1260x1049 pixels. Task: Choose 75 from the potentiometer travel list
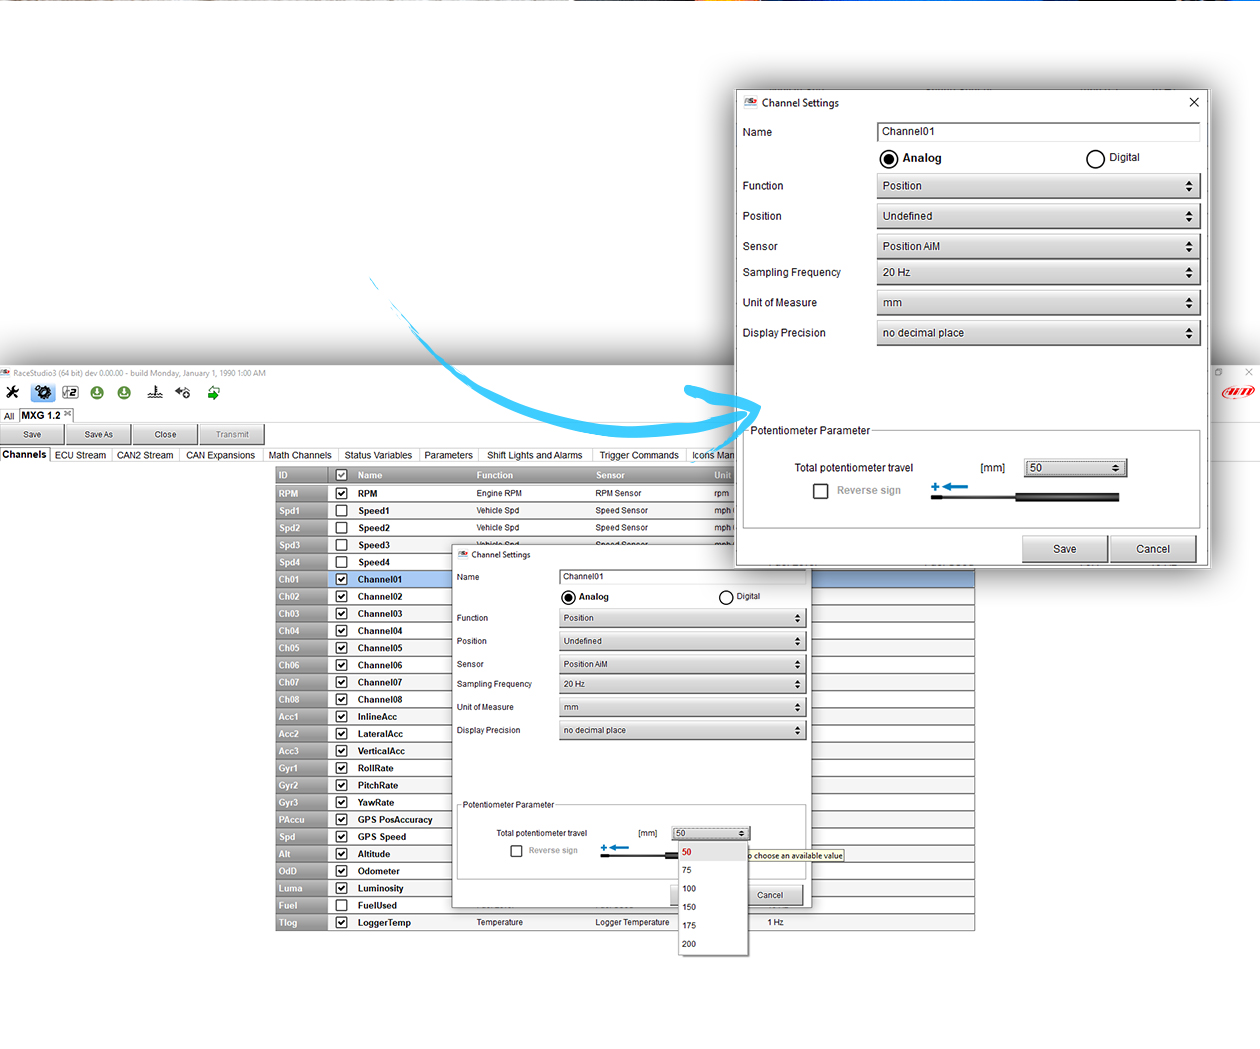pos(713,870)
